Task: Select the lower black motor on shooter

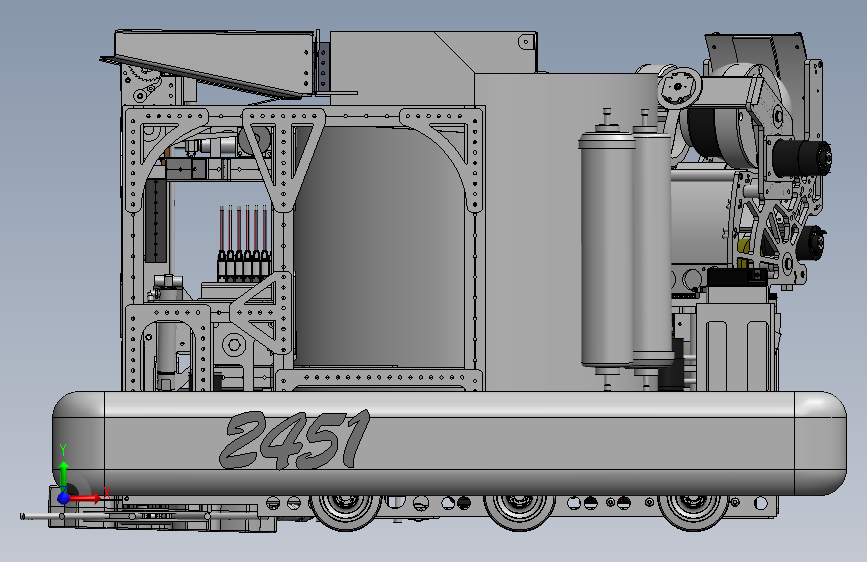Action: pos(812,242)
